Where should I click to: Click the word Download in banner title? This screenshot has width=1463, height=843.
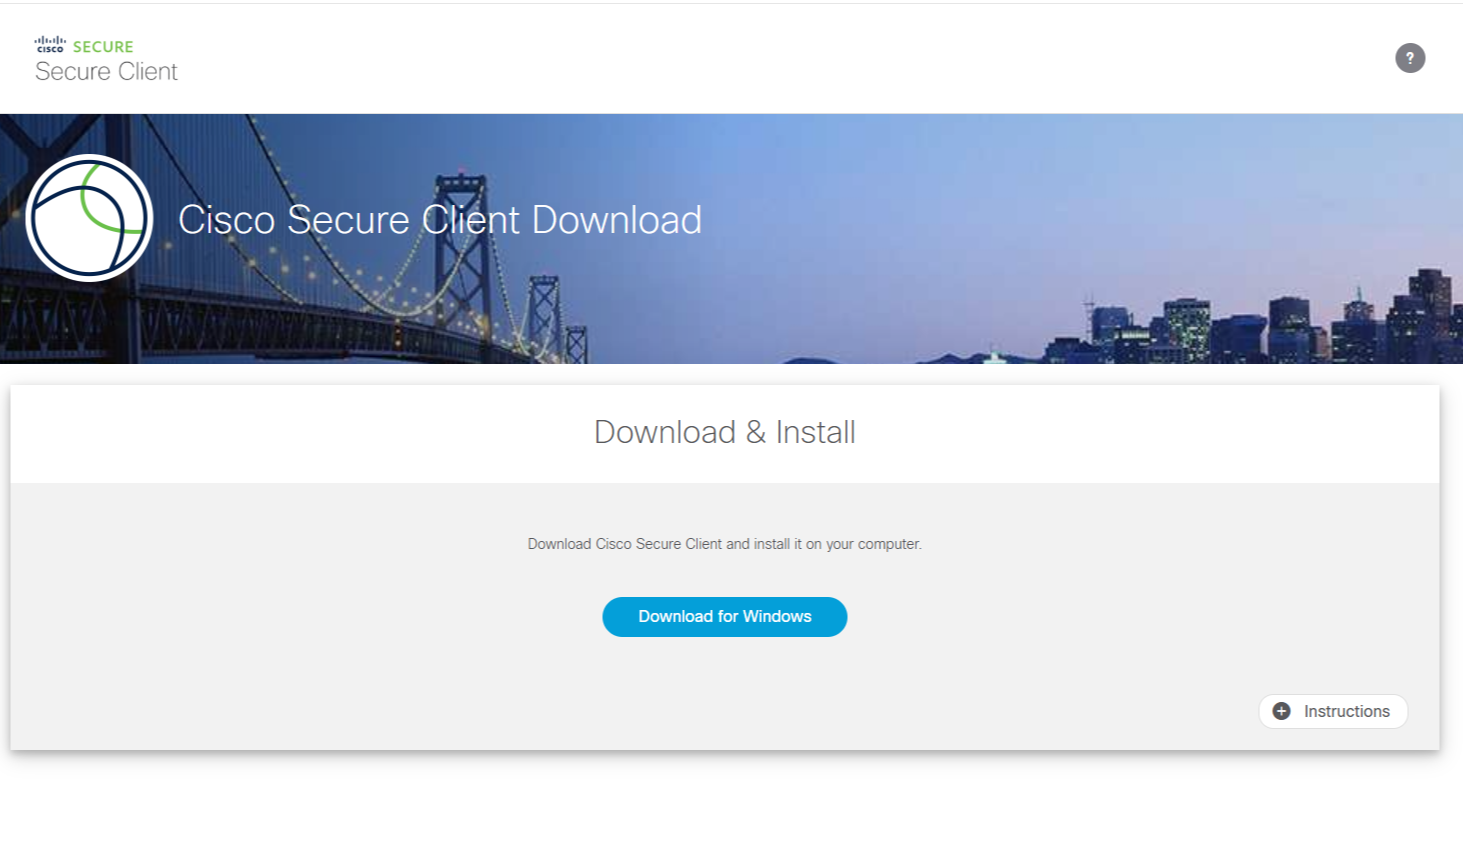pyautogui.click(x=616, y=220)
